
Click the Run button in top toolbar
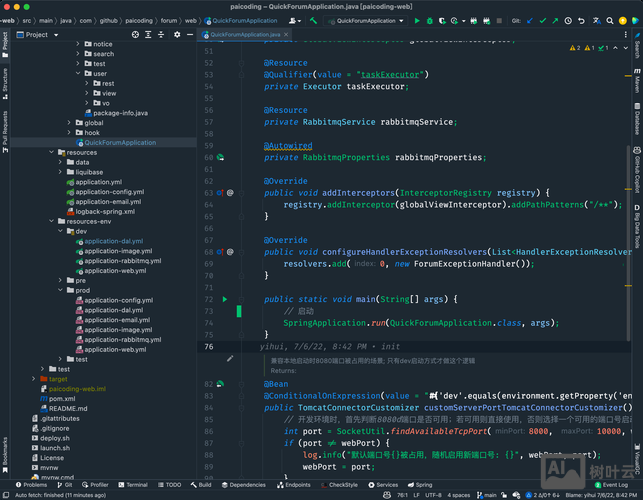[x=417, y=20]
